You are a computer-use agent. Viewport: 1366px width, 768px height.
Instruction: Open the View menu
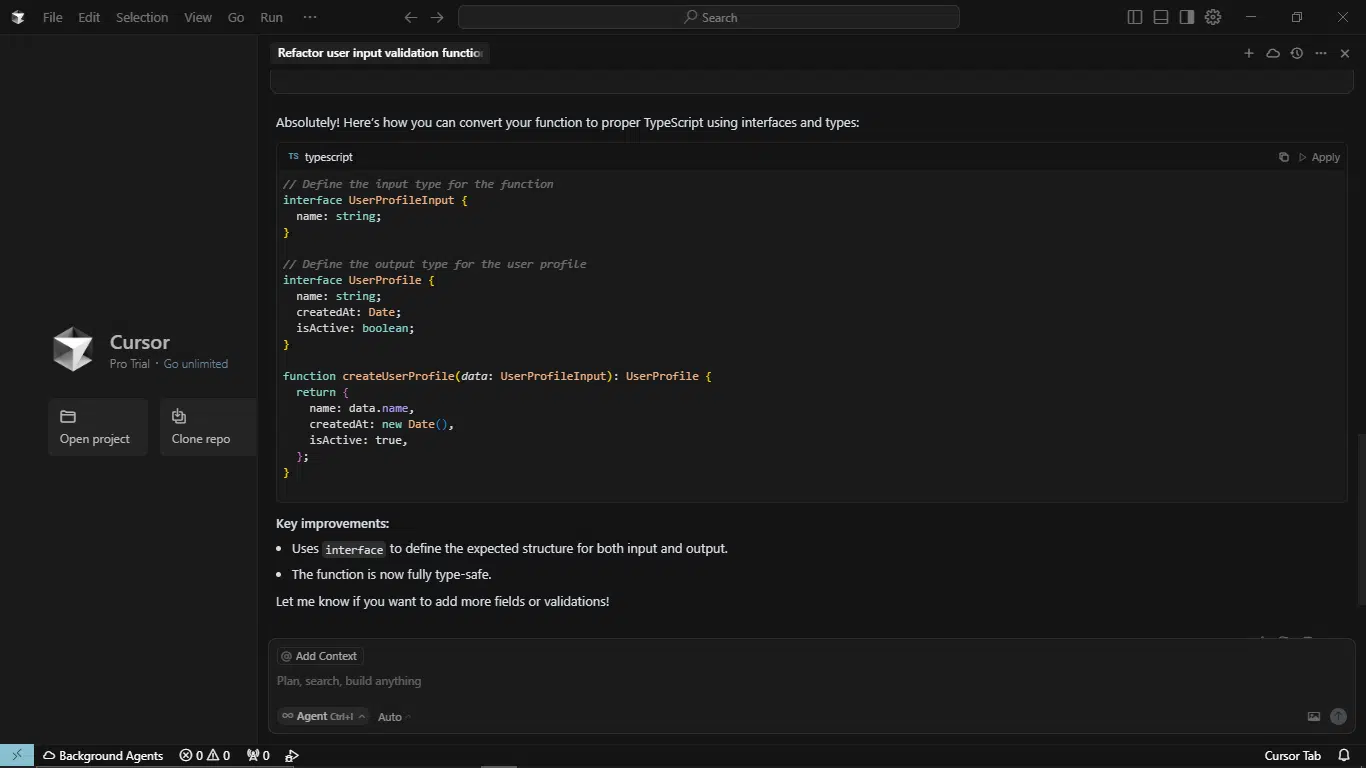(x=198, y=17)
